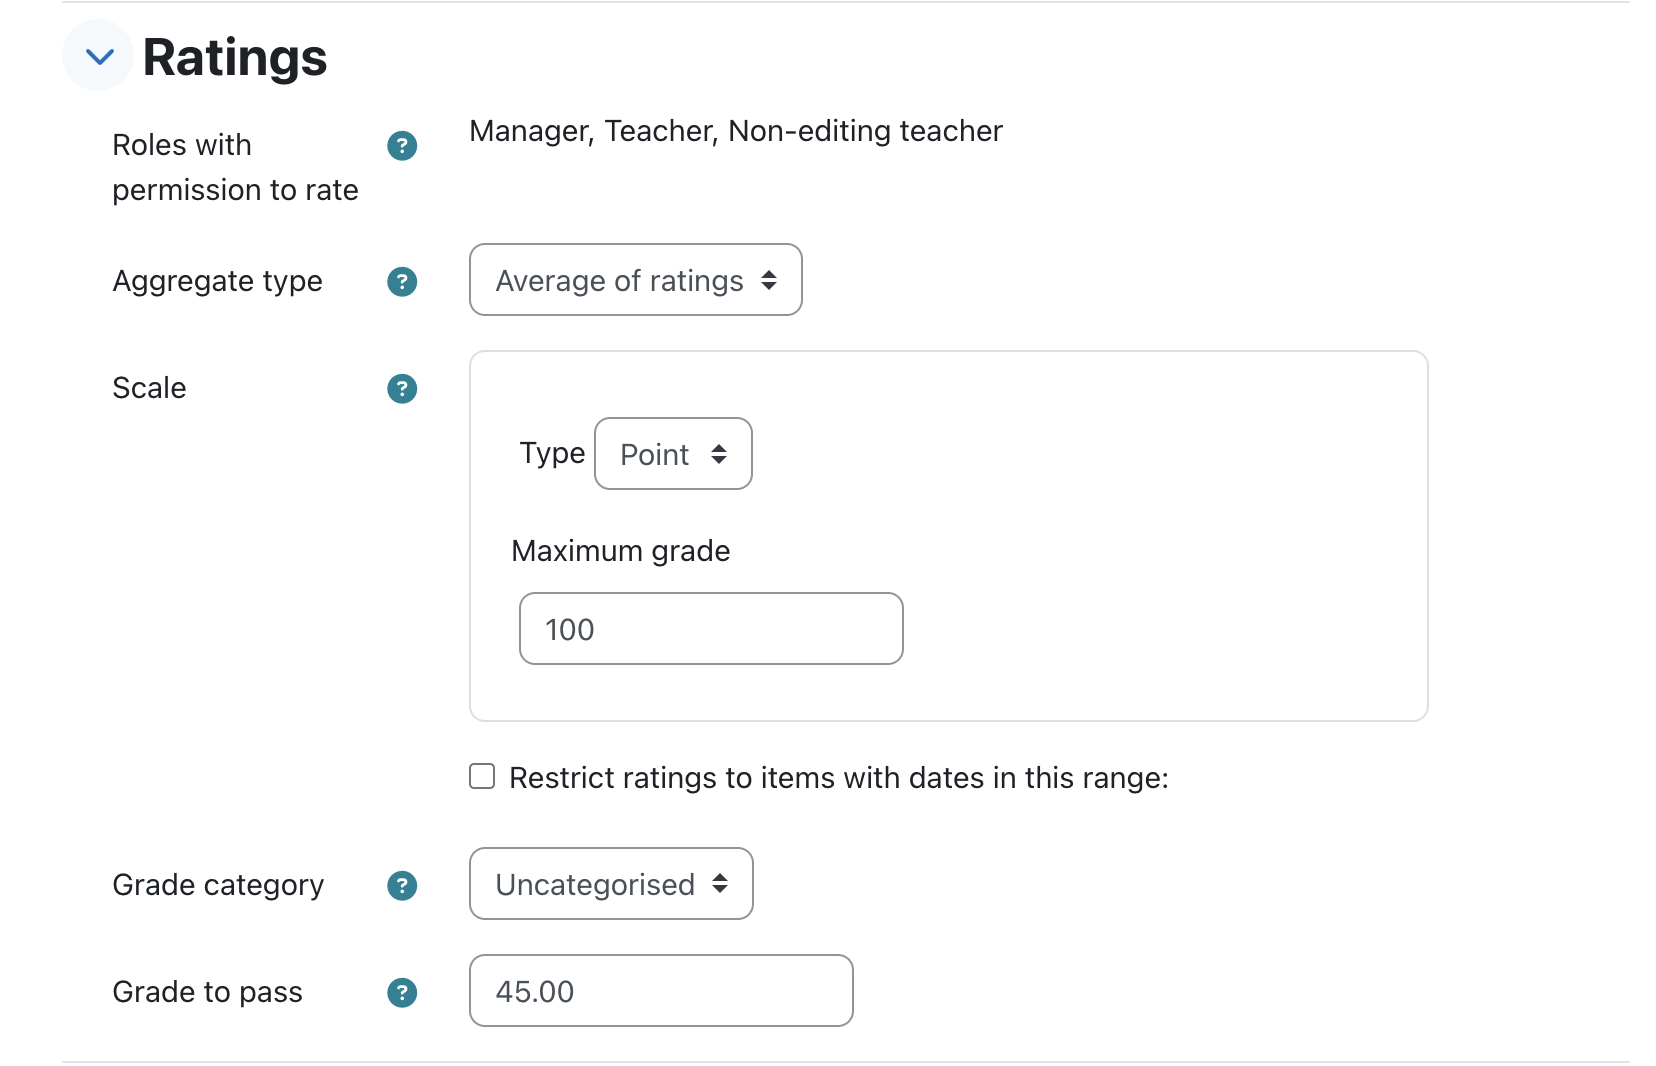Click the Restrict ratings date range label
Viewport: 1656px width, 1066px height.
click(838, 778)
